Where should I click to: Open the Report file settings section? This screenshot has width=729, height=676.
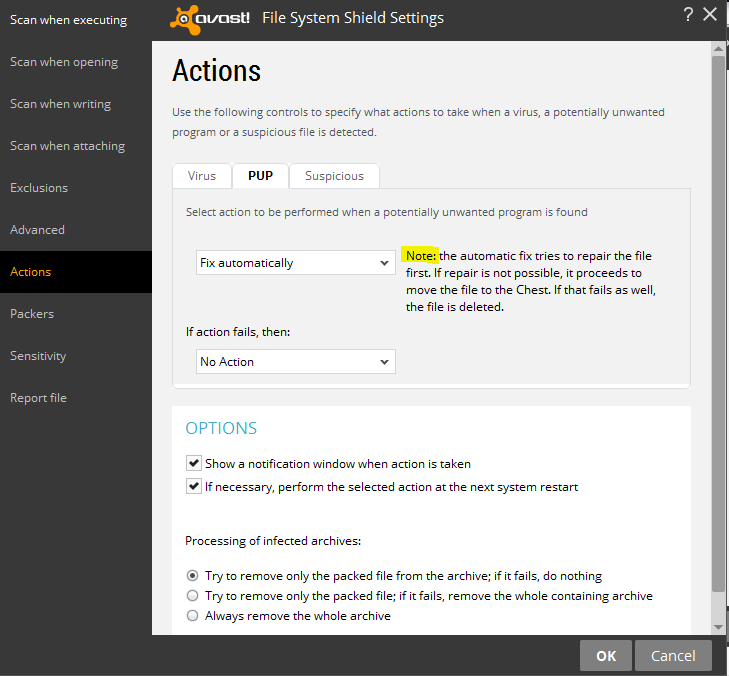click(x=38, y=398)
